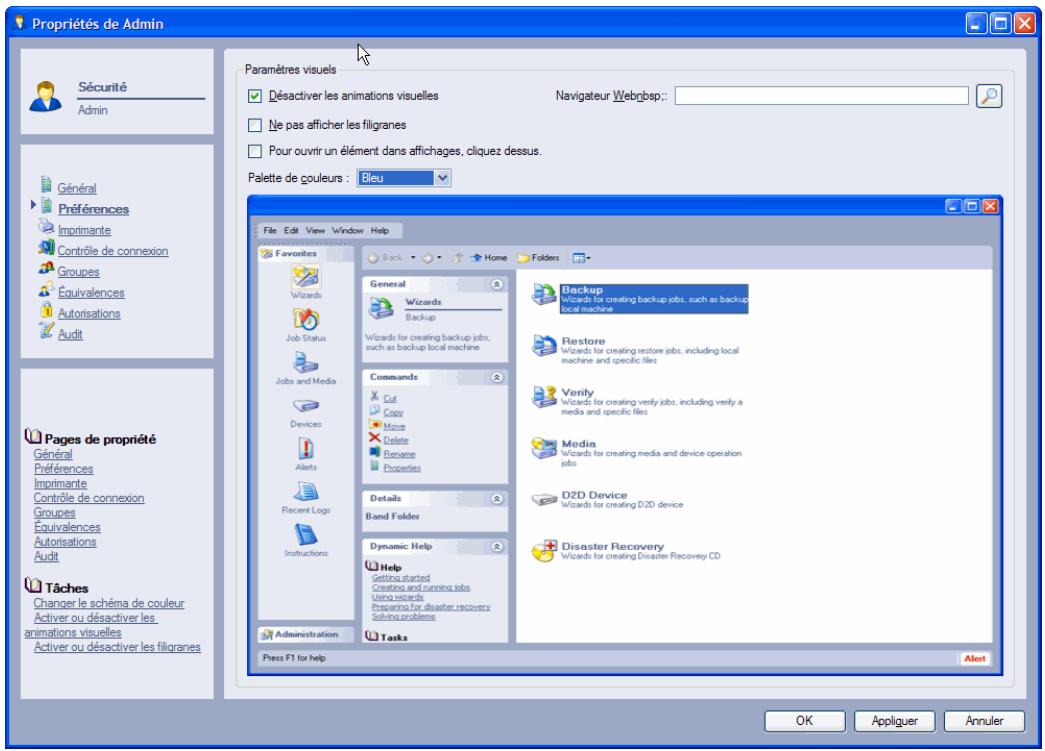Open Autorisations link under Pages de propriété
Viewport: 1045px width, 751px height.
[65, 542]
